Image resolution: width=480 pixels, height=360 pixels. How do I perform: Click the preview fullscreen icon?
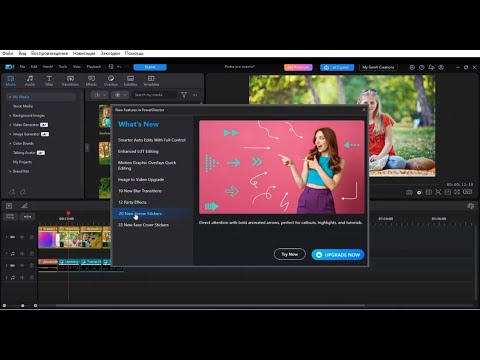click(x=457, y=192)
